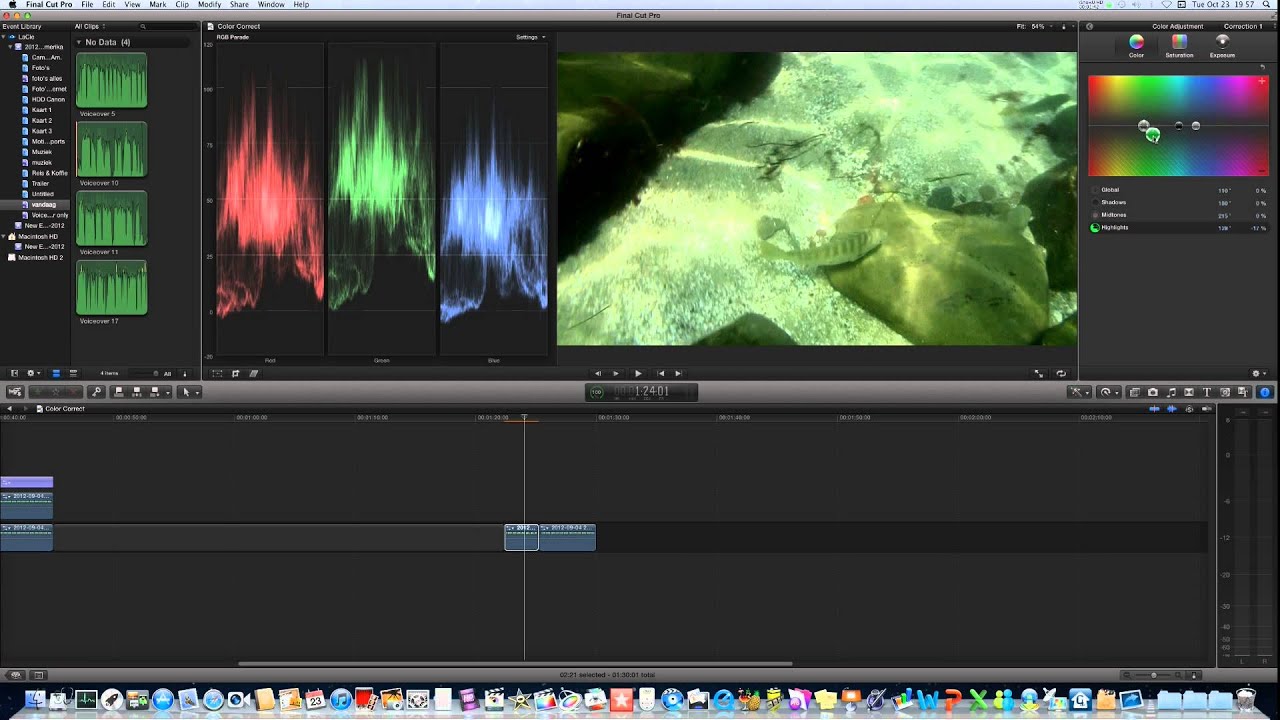Viewport: 1280px width, 720px height.
Task: Open the Inspector with the blue info button
Action: [1264, 392]
